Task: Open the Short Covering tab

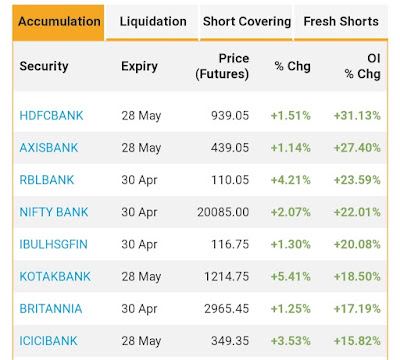Action: point(247,22)
